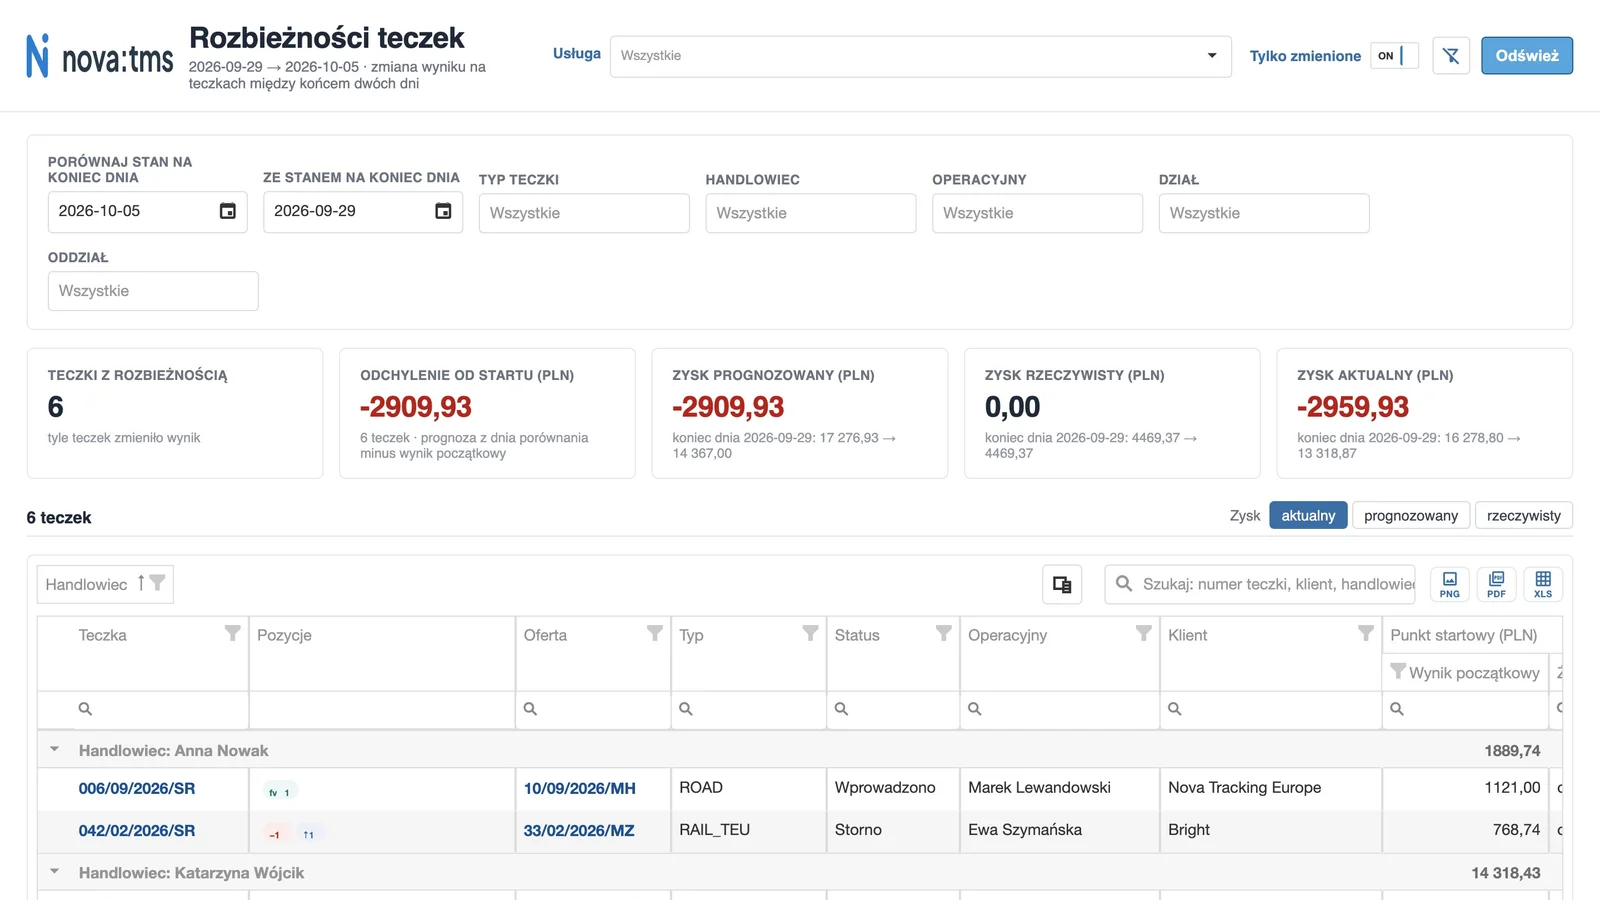Open calendar for date 2026-09-29

pos(443,211)
